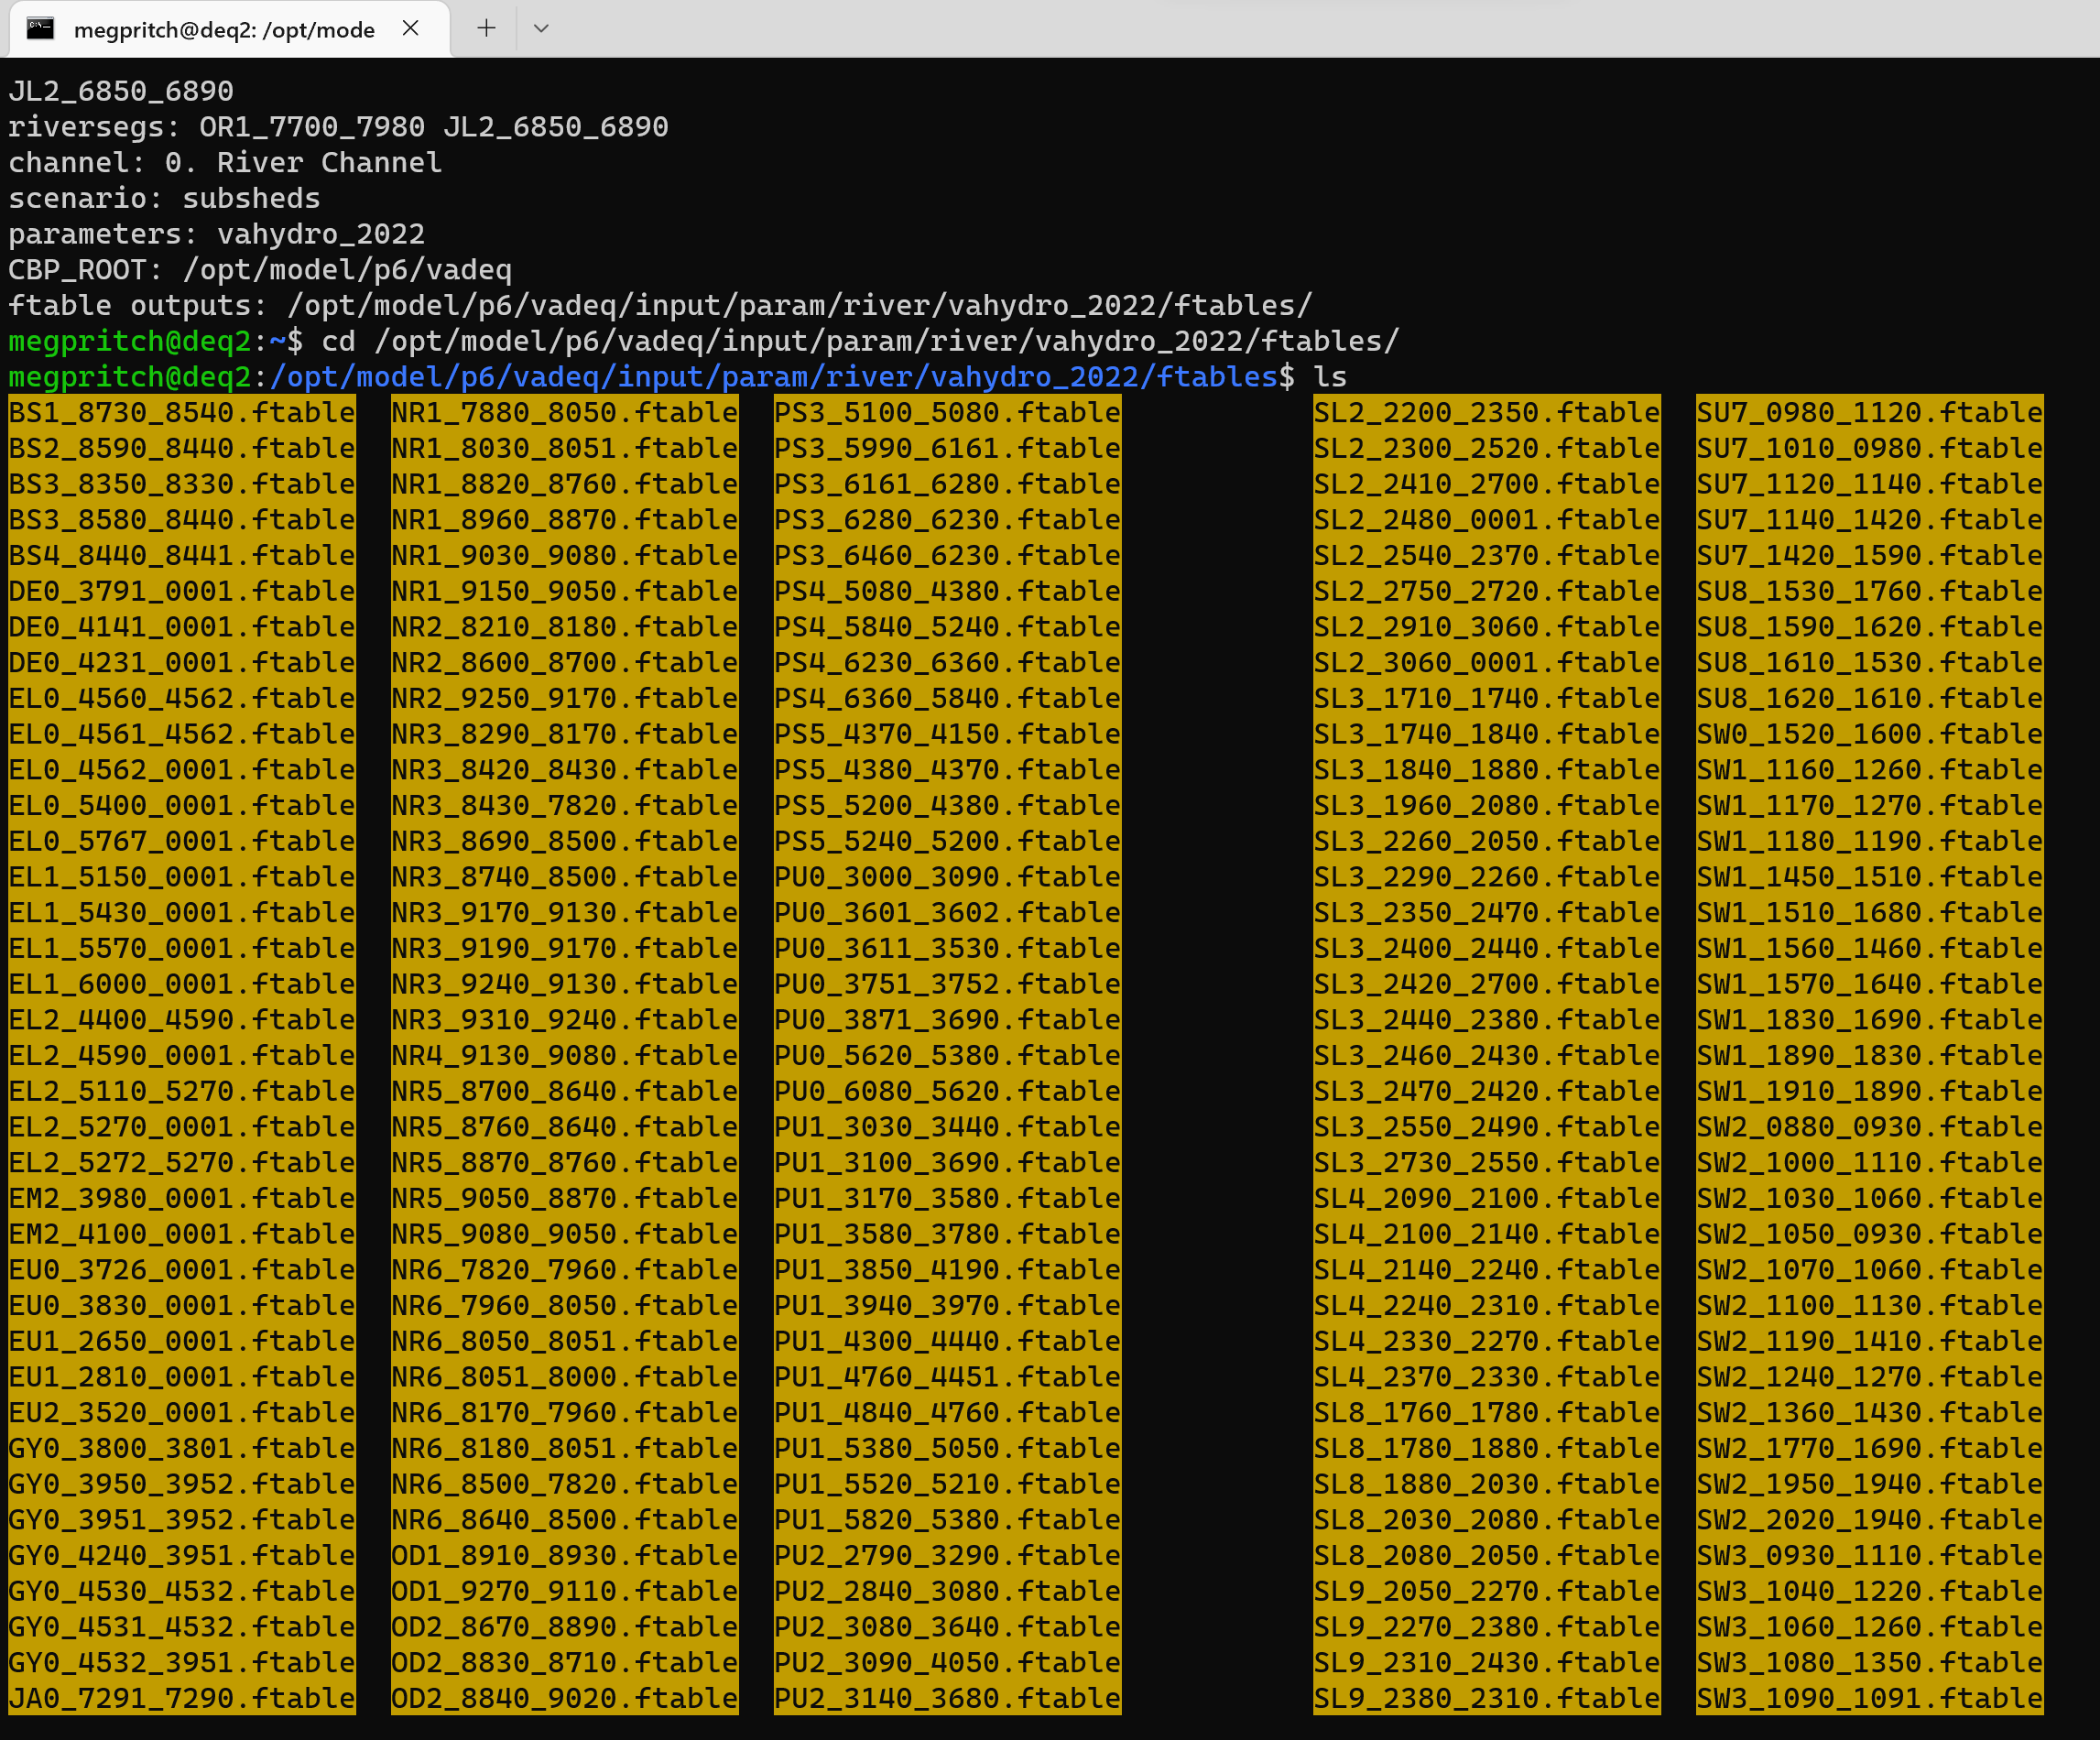This screenshot has width=2100, height=1740.
Task: Close the megpritch@deq2 tab
Action: click(x=411, y=29)
